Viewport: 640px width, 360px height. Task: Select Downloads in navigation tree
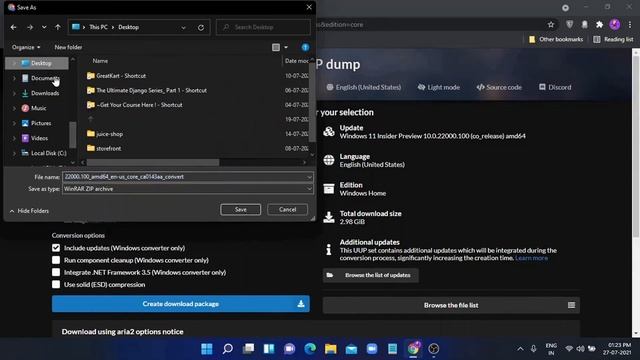coord(45,93)
